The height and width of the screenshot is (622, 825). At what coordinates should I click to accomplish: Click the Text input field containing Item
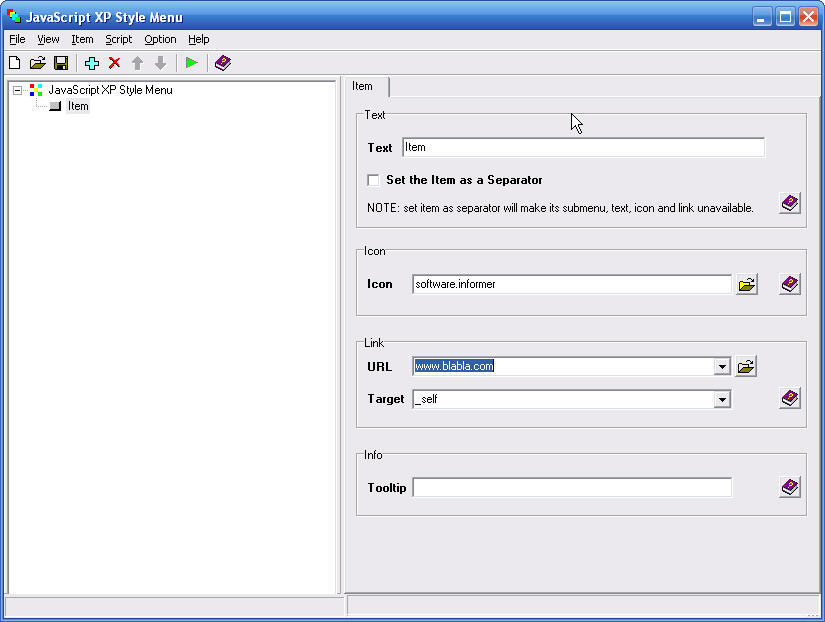(583, 147)
